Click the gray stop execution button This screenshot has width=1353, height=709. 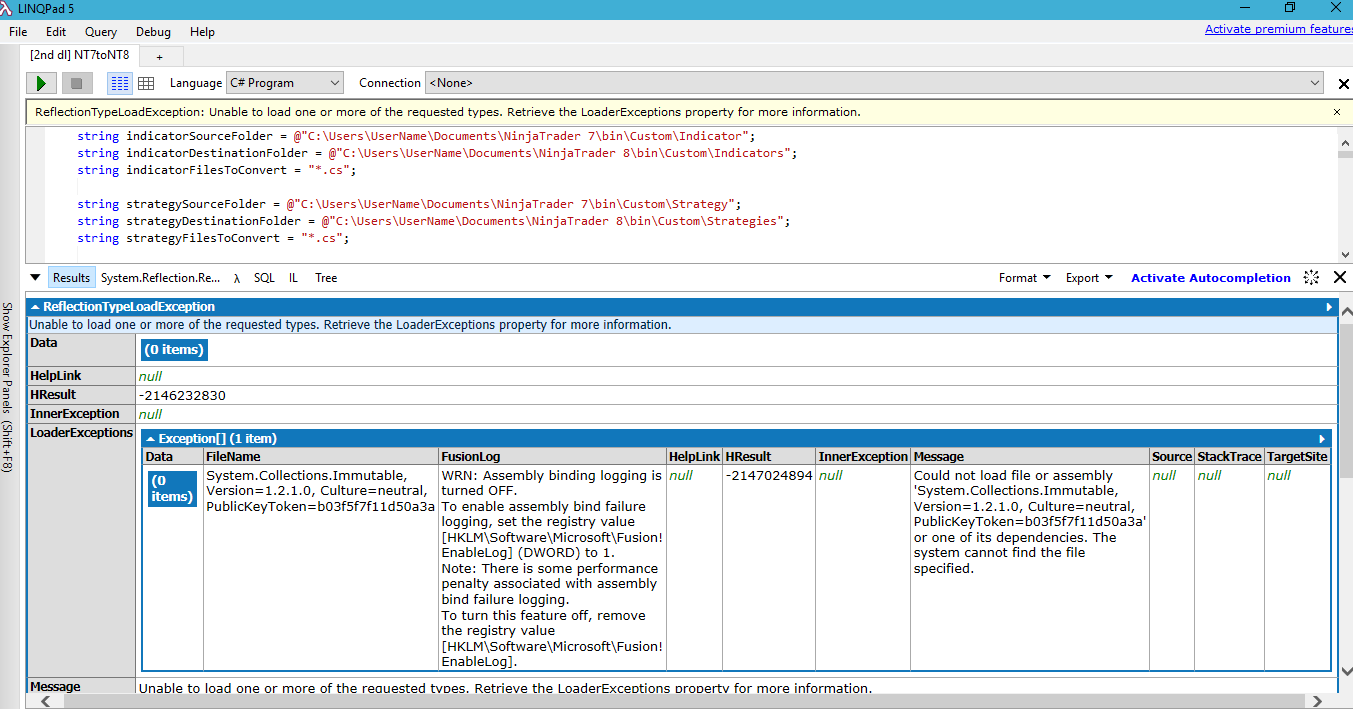point(75,83)
